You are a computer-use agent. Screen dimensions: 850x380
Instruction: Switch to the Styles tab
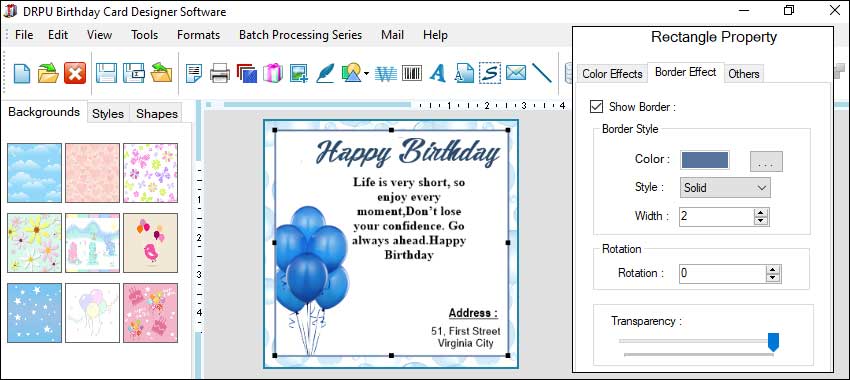108,114
